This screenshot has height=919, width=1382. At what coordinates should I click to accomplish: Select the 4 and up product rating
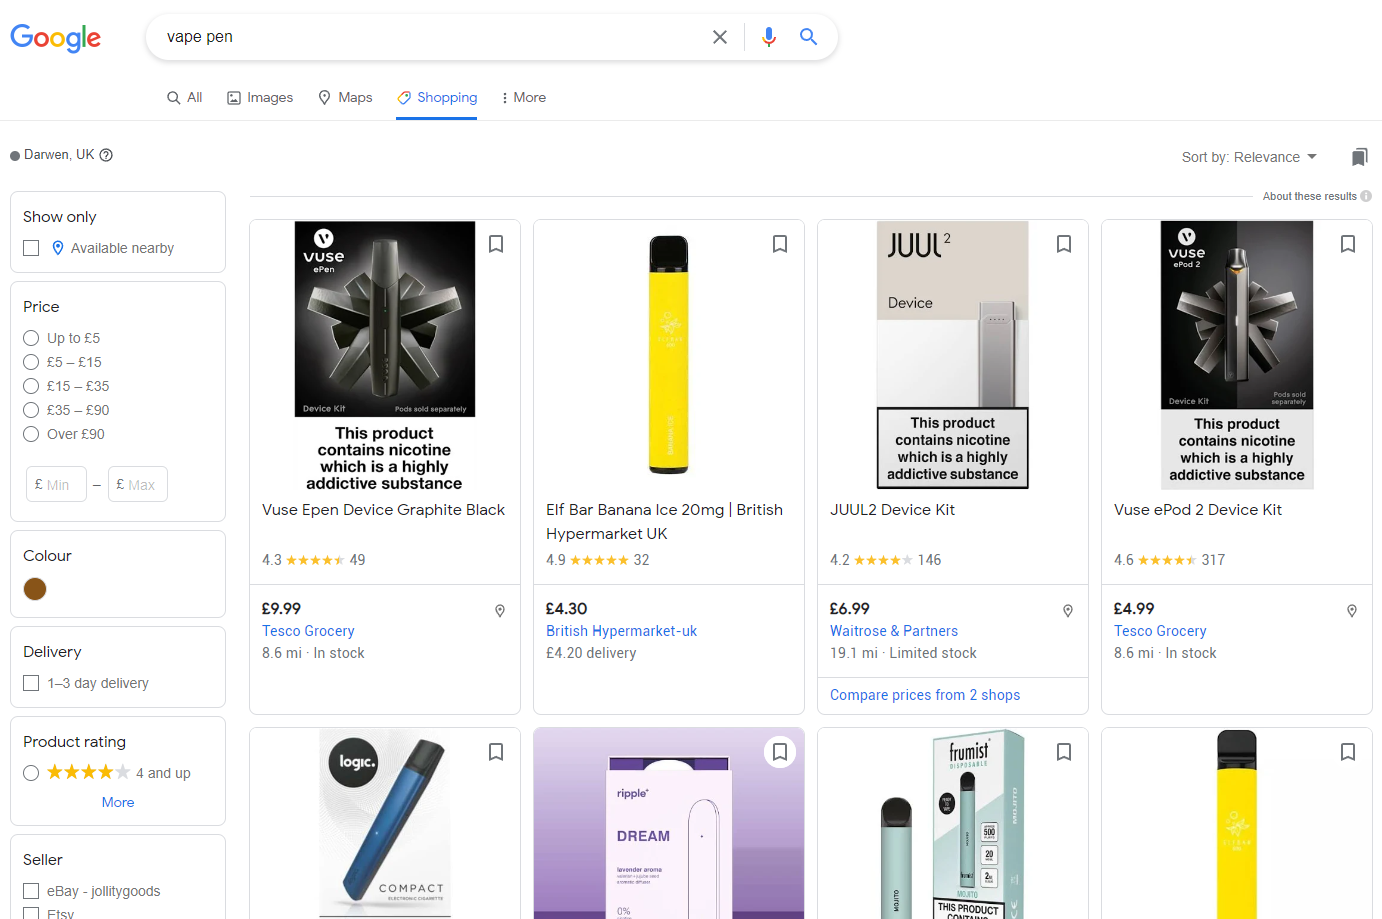point(31,773)
